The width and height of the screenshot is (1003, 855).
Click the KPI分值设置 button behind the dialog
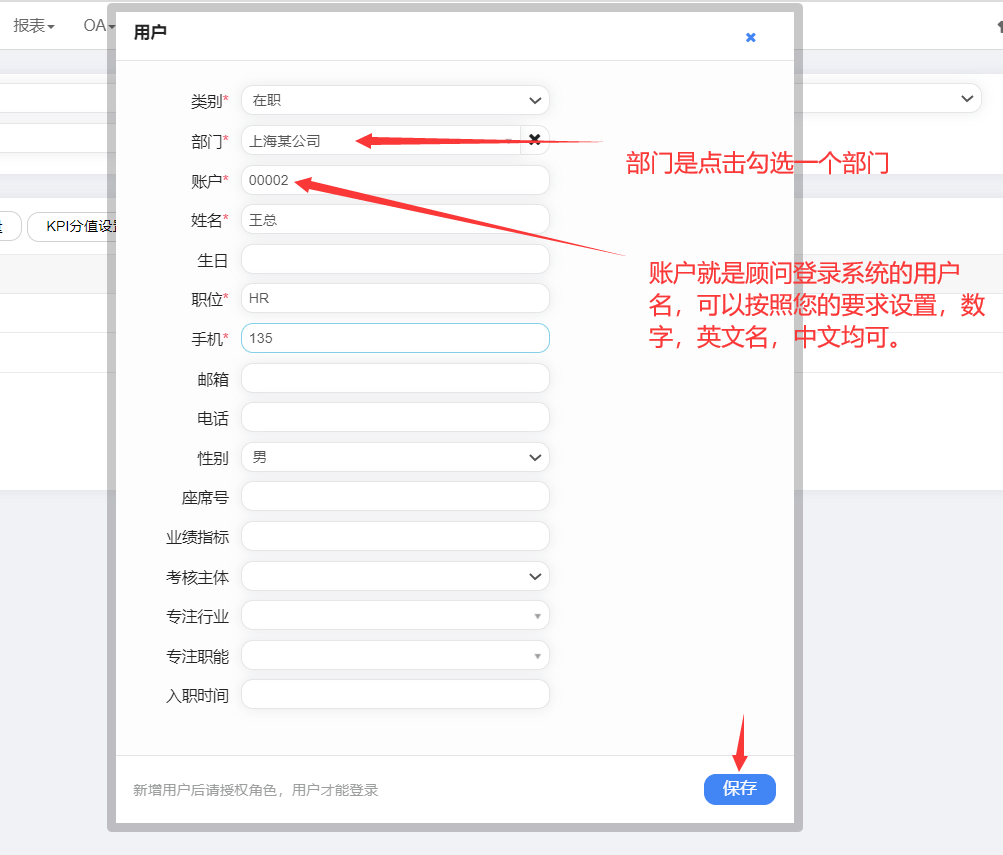pyautogui.click(x=72, y=226)
